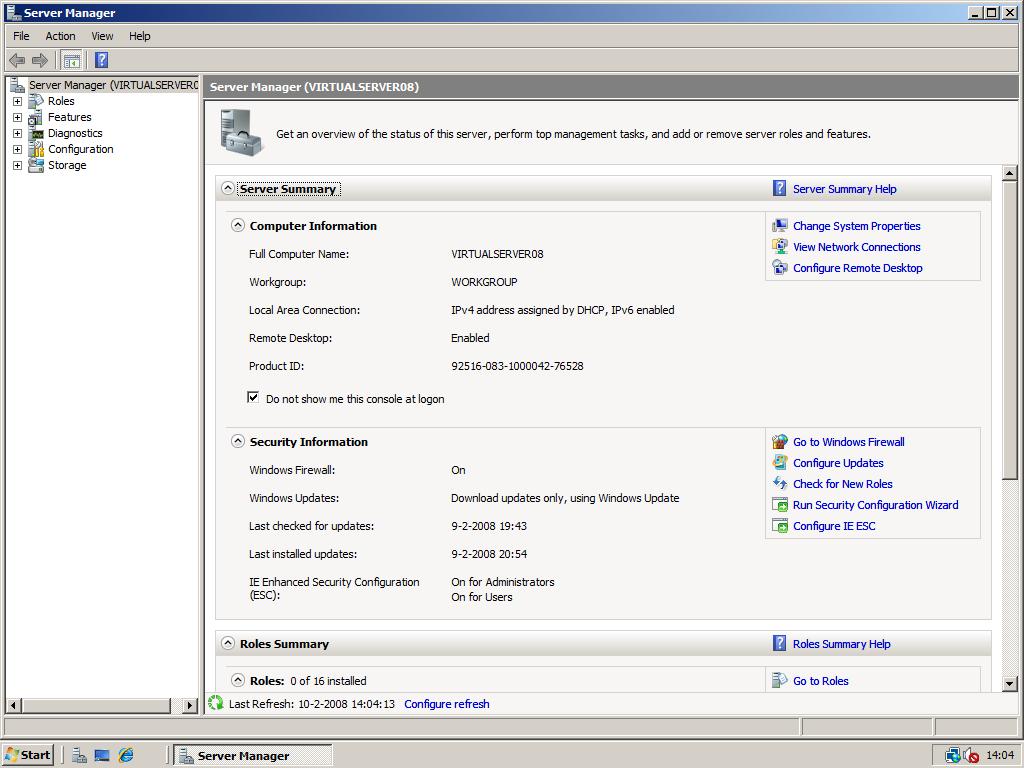Toggle Do not show me this console at logon

[x=253, y=397]
